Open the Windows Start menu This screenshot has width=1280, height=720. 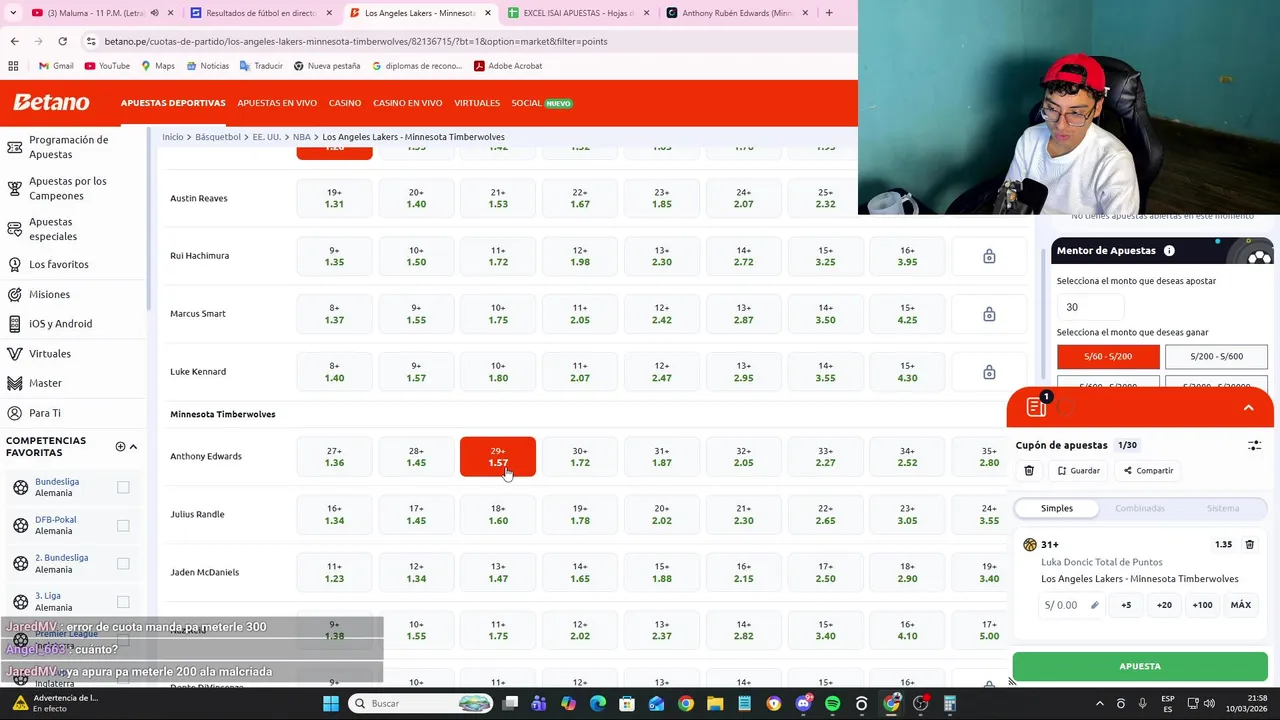[331, 704]
